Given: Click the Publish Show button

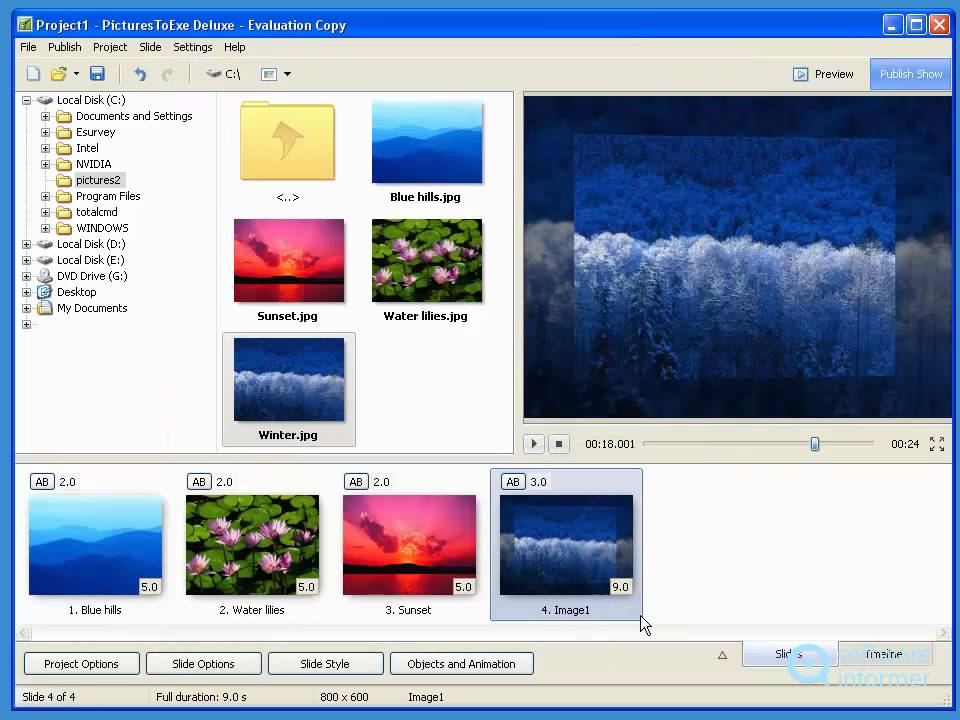Looking at the screenshot, I should pyautogui.click(x=910, y=74).
